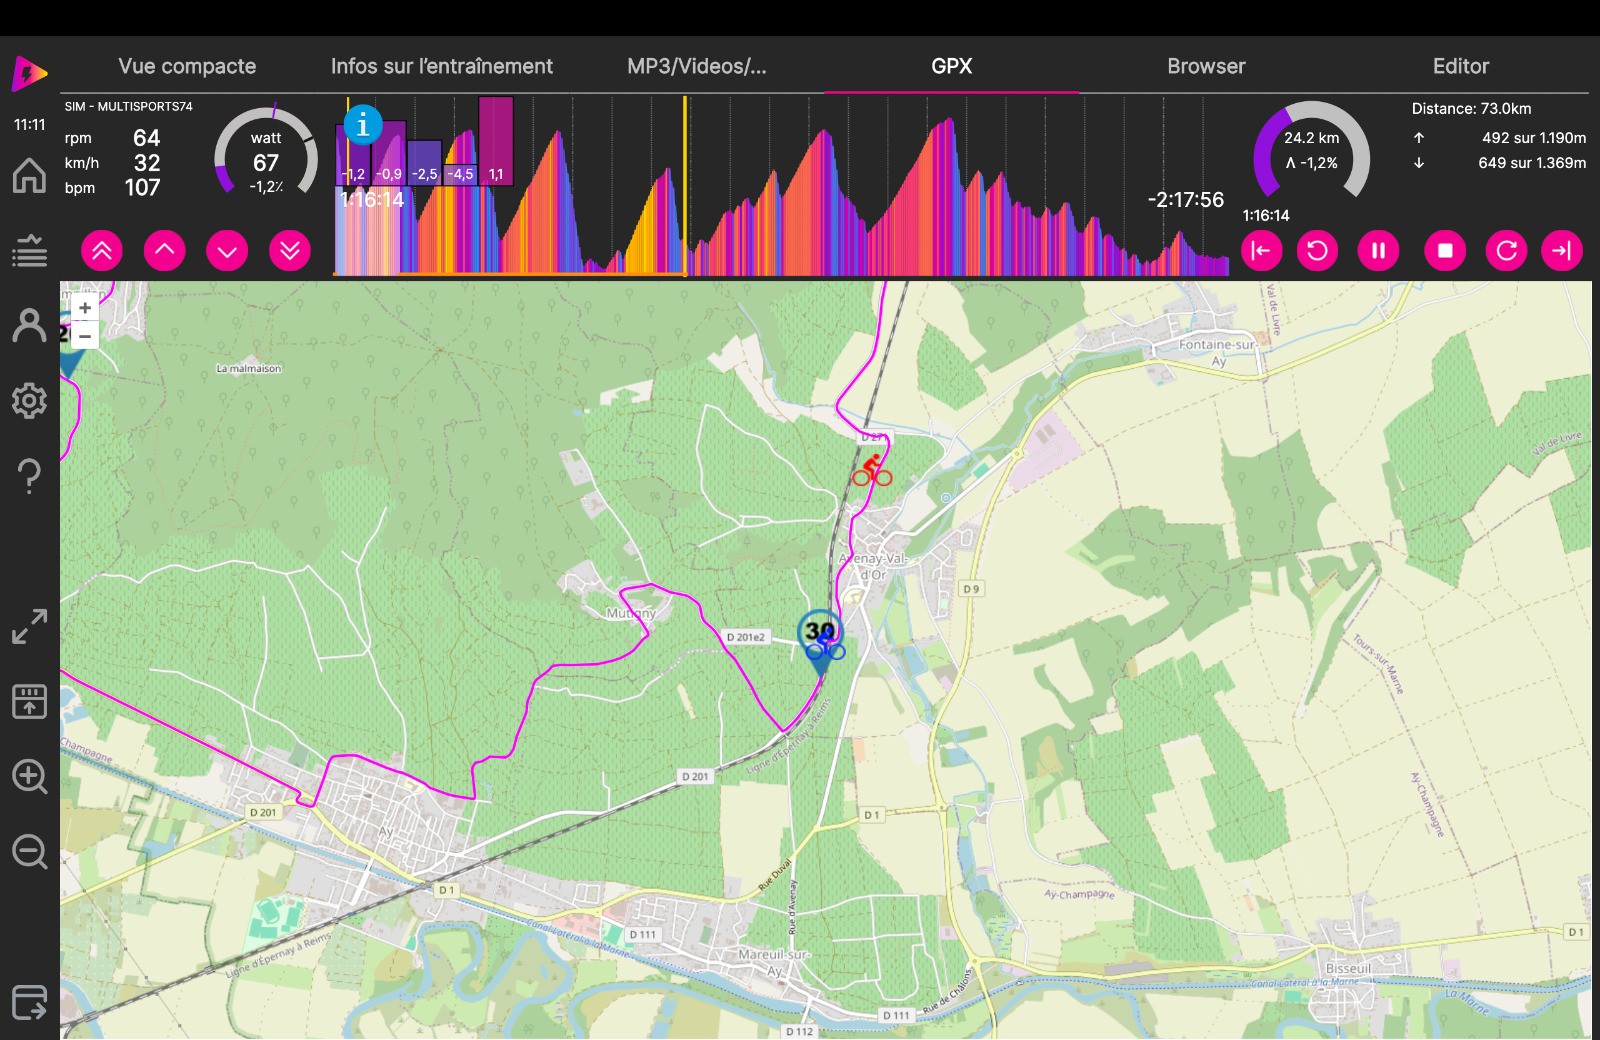Skip to the end of route
The image size is (1600, 1040).
click(x=1561, y=251)
